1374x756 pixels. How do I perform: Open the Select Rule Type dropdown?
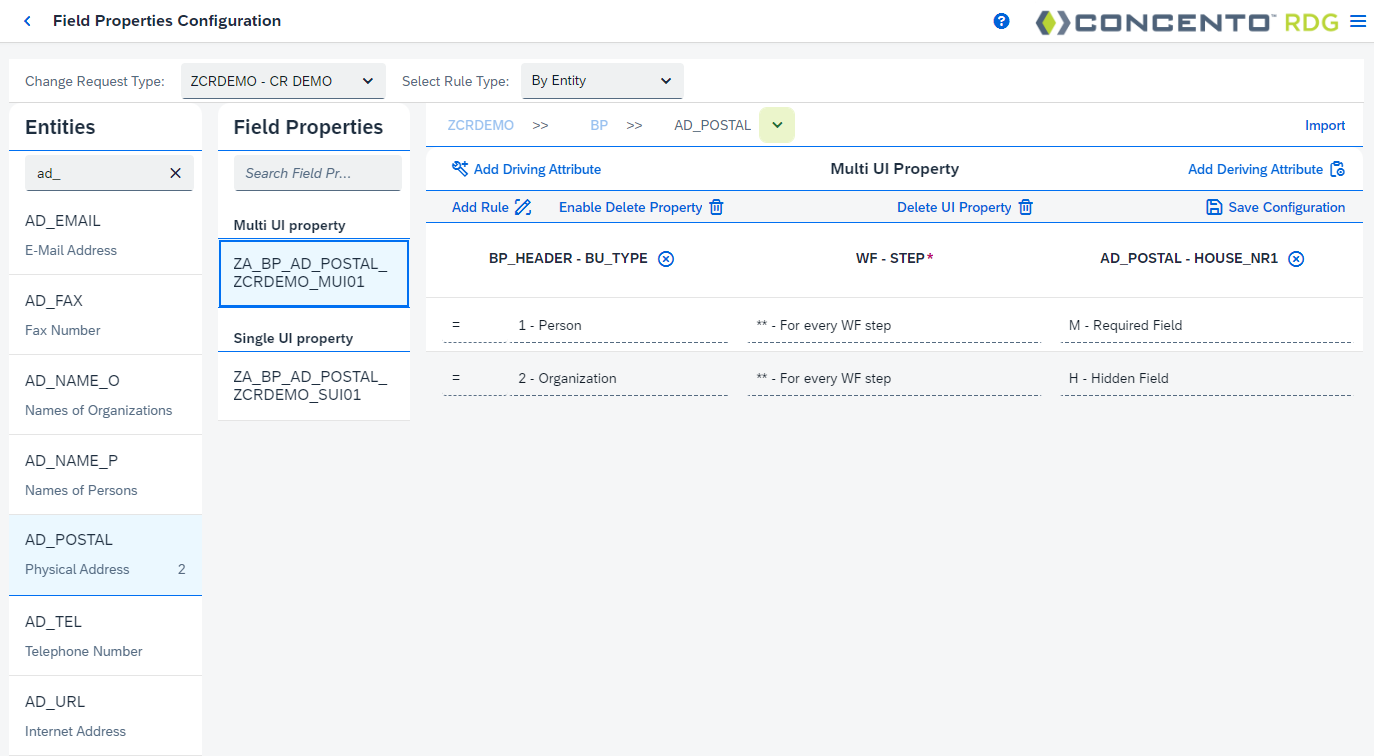click(602, 81)
